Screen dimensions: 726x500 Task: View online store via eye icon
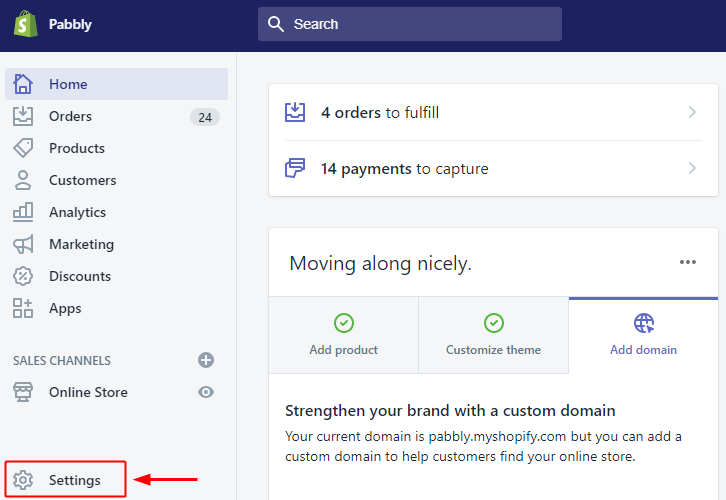point(206,392)
